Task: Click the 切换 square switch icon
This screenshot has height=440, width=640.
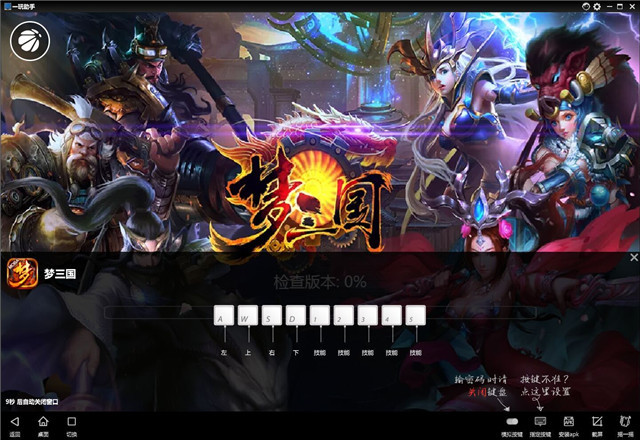Action: [x=71, y=421]
